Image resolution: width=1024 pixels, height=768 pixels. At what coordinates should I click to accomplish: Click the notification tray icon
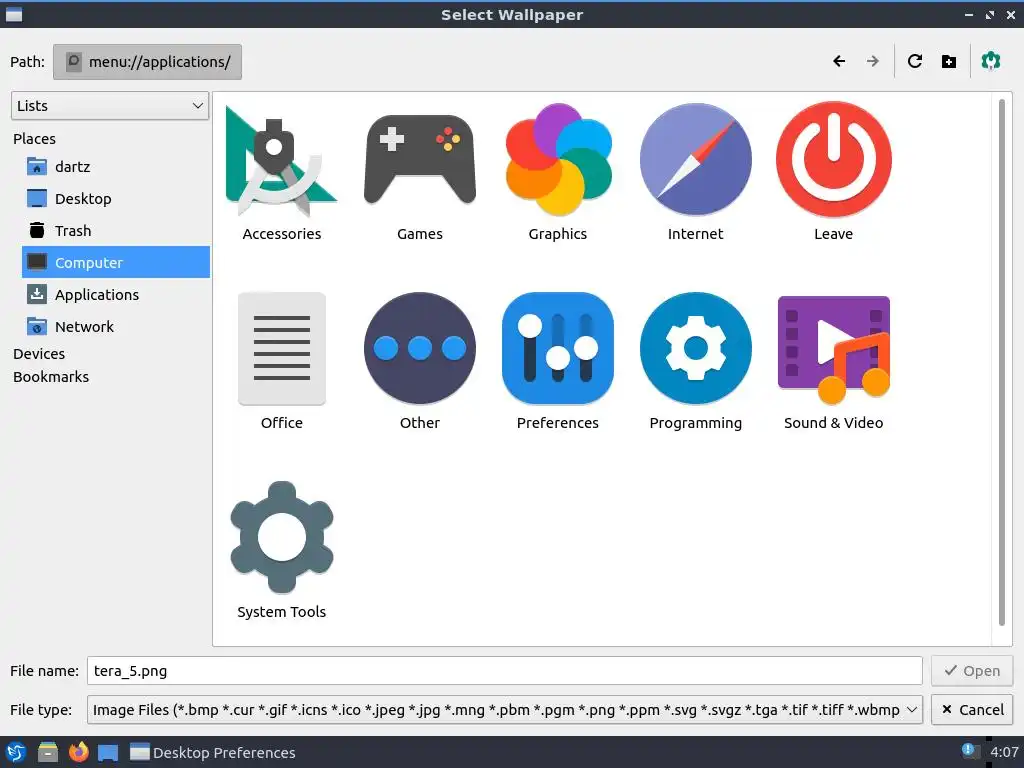coord(968,751)
